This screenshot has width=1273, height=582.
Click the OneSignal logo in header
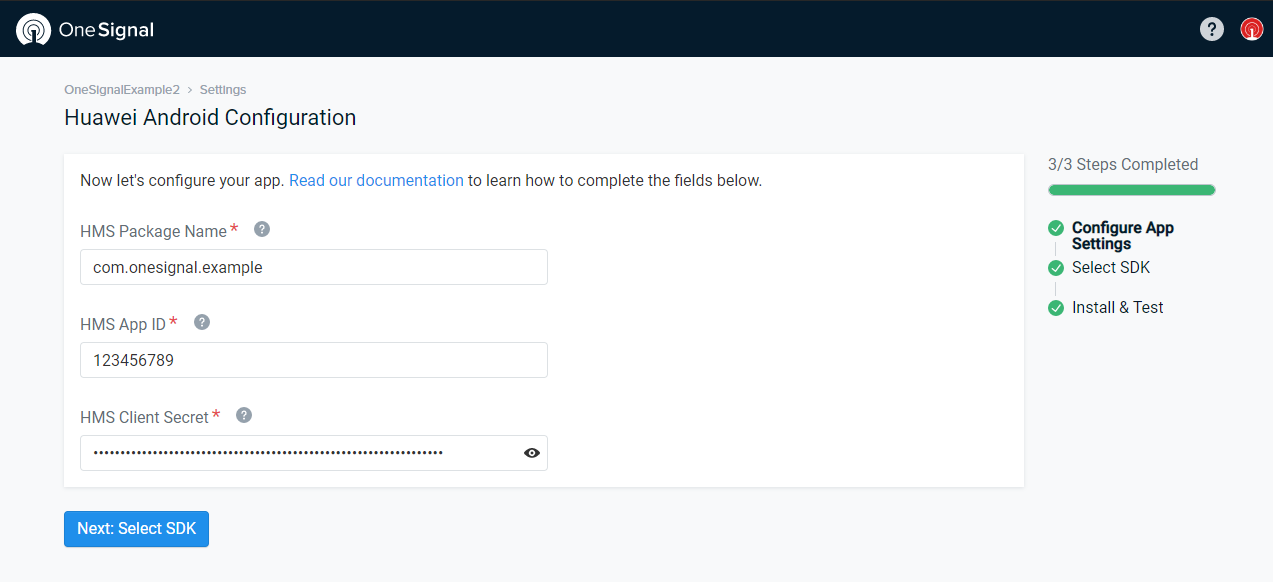click(x=85, y=29)
